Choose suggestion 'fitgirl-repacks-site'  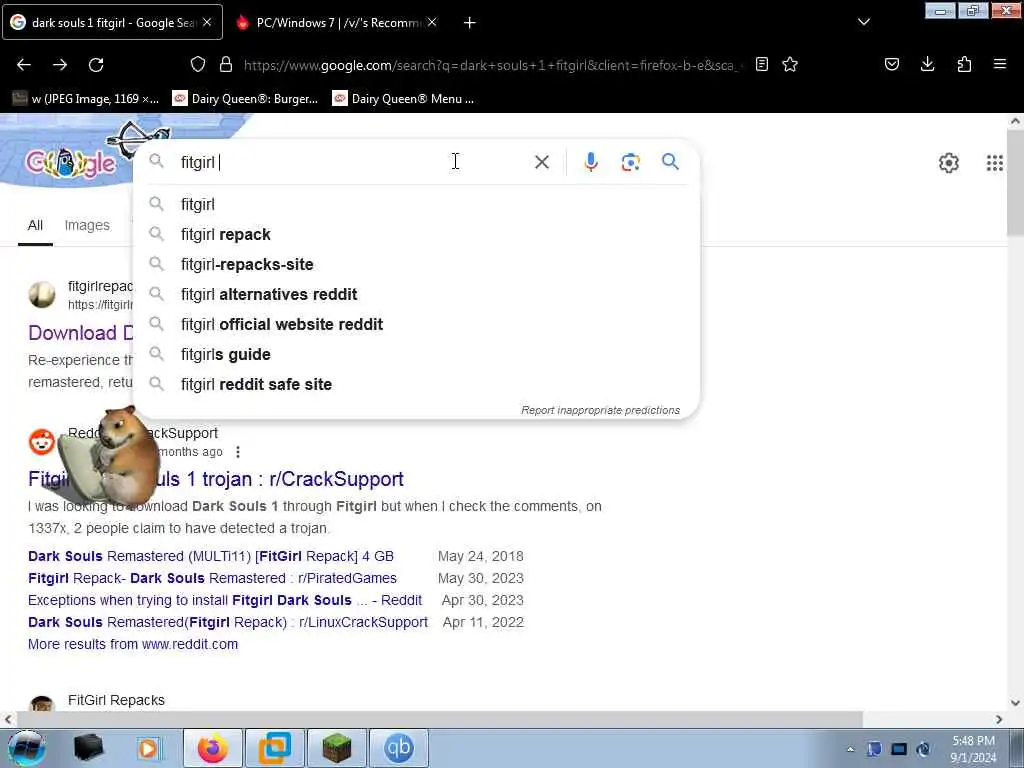pyautogui.click(x=417, y=264)
